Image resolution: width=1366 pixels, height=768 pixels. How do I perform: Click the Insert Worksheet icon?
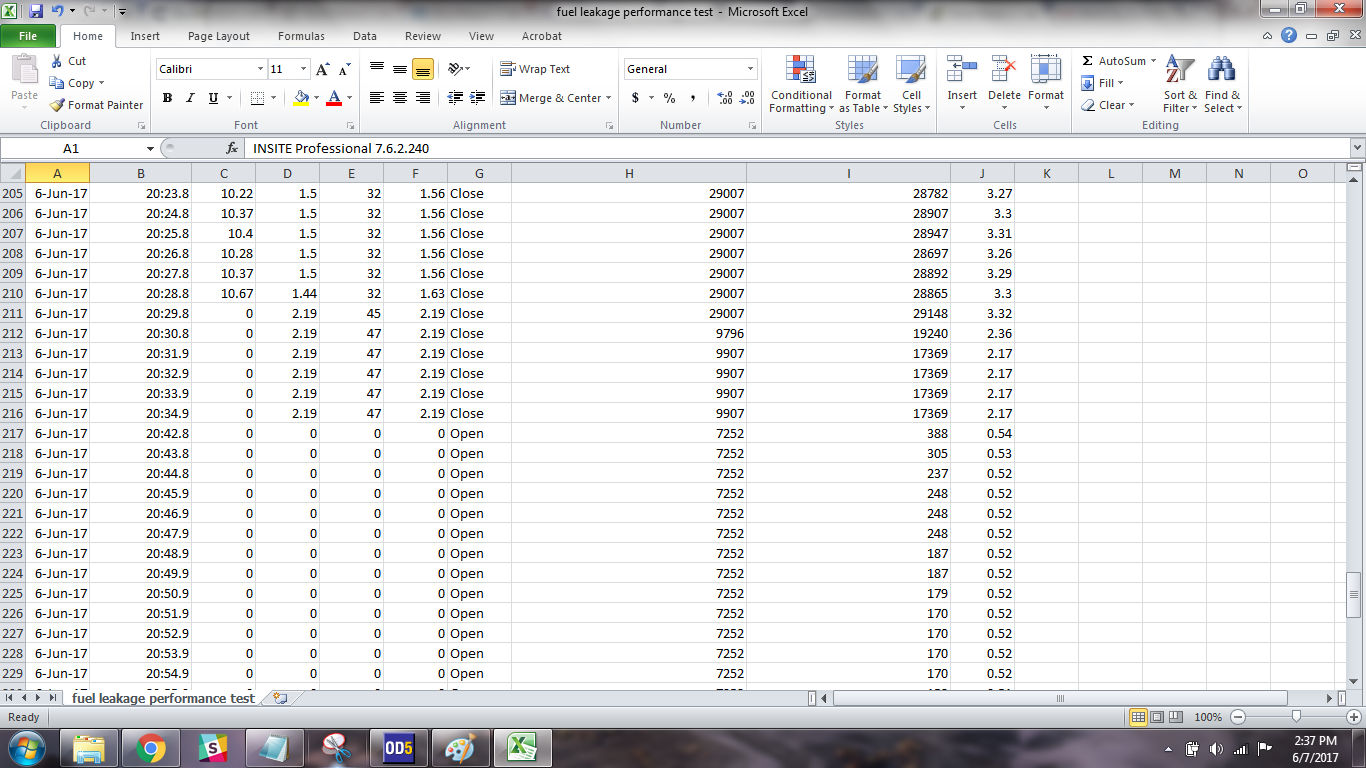coord(280,698)
